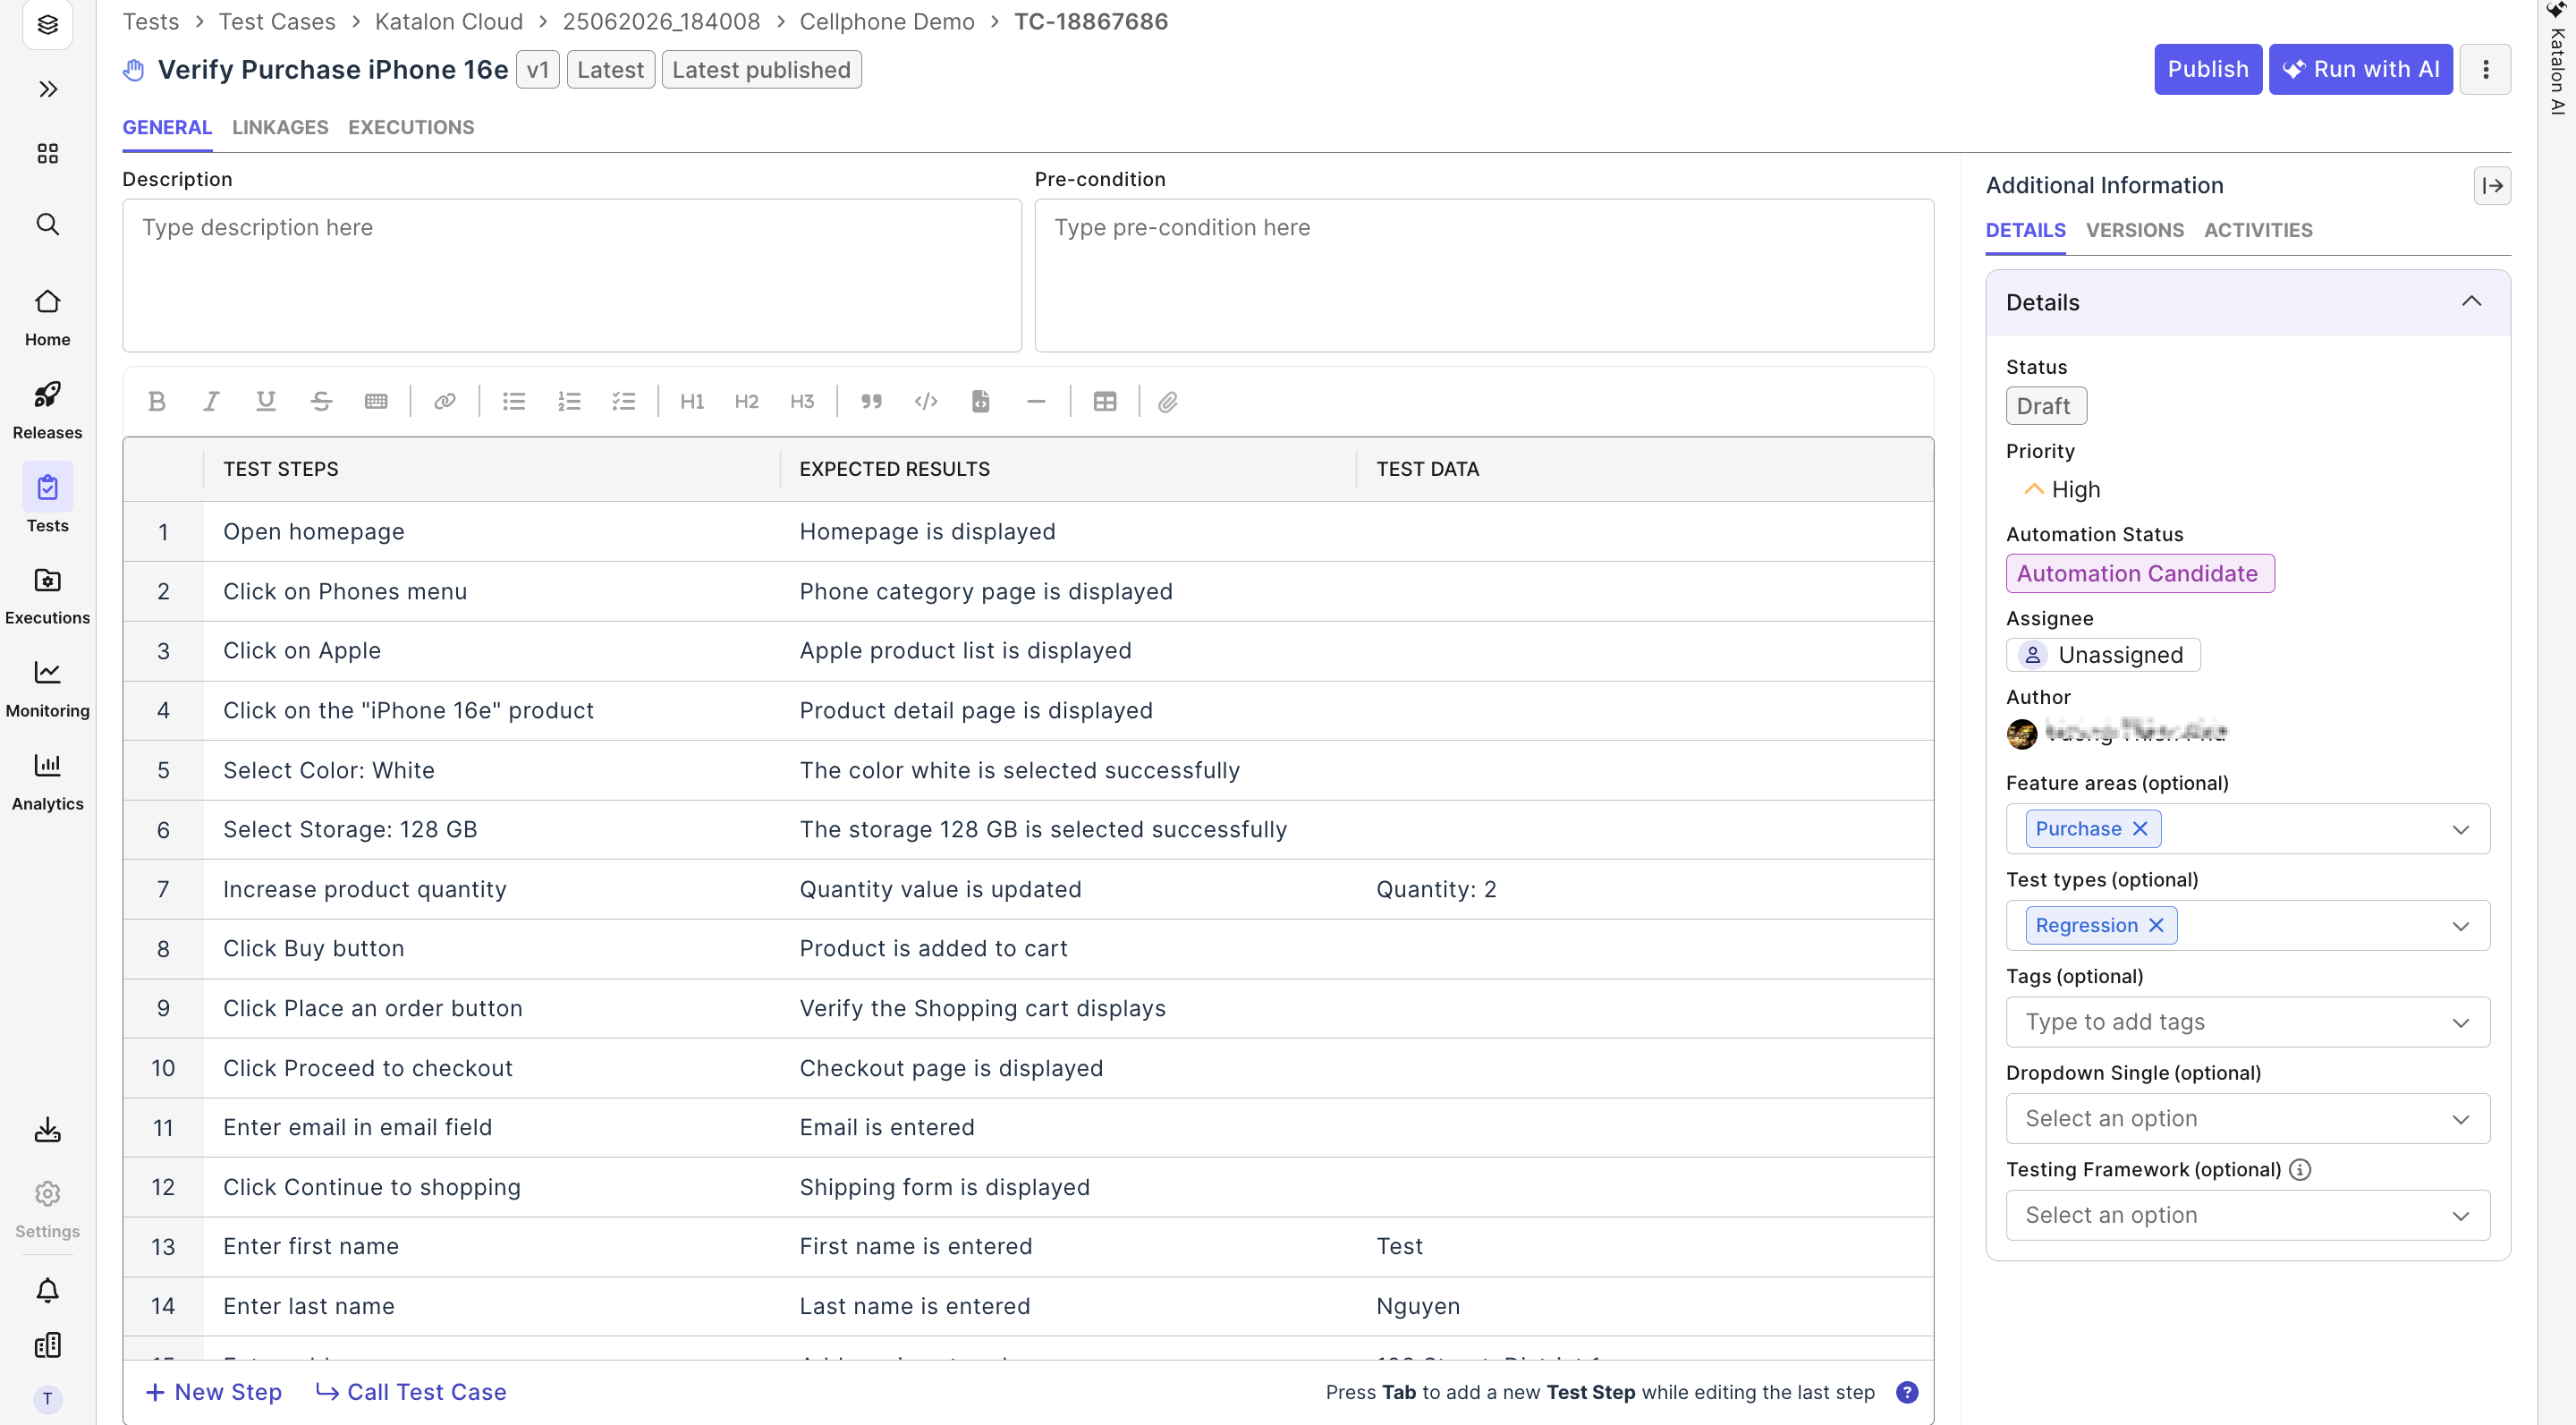Viewport: 2576px width, 1425px height.
Task: Insert a horizontal rule
Action: coord(1036,402)
